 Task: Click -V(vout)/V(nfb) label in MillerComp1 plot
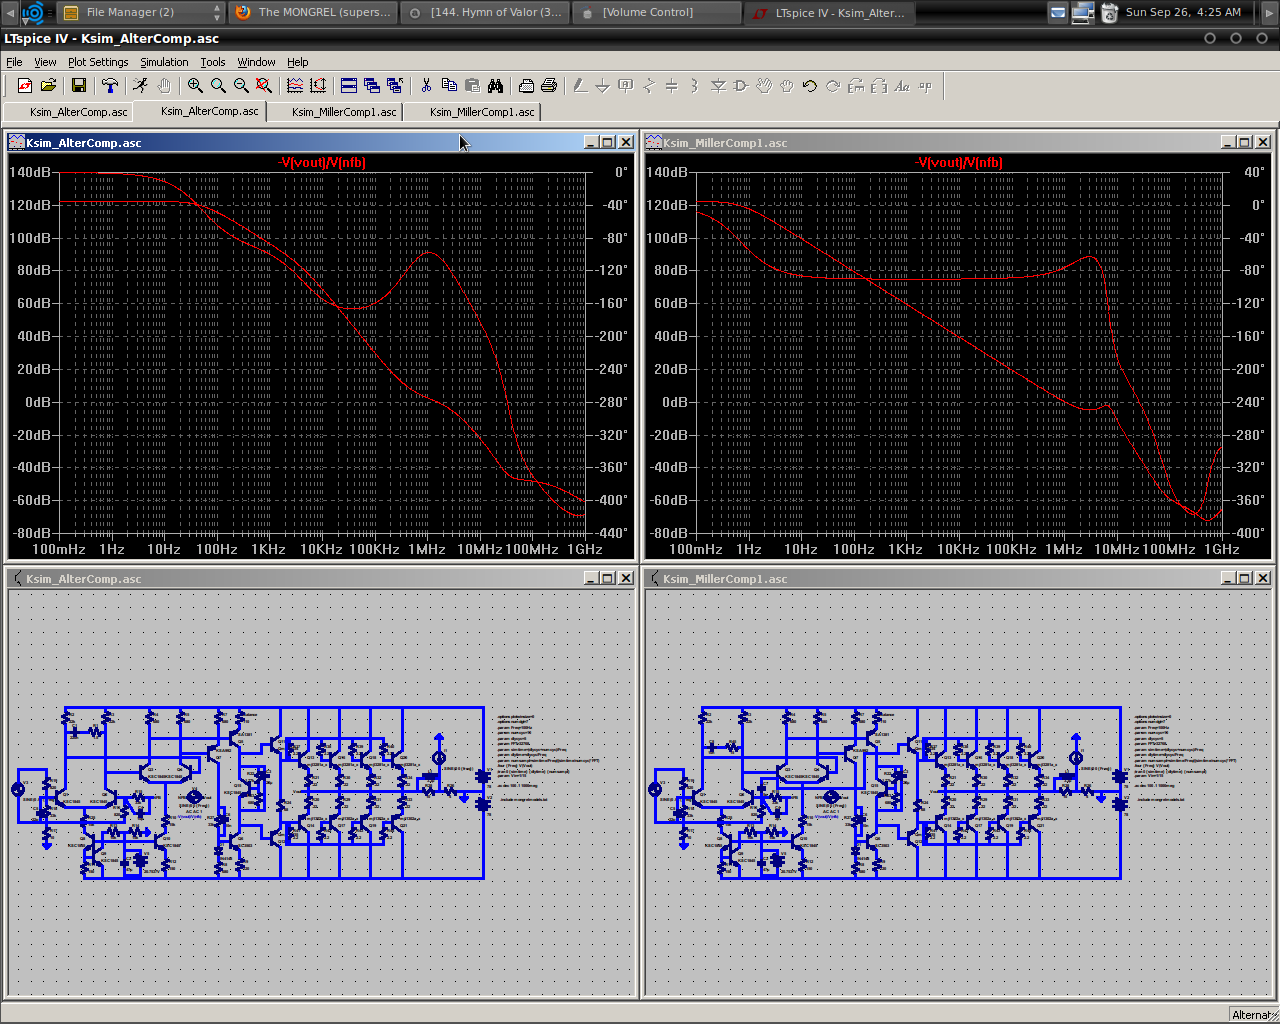959,163
